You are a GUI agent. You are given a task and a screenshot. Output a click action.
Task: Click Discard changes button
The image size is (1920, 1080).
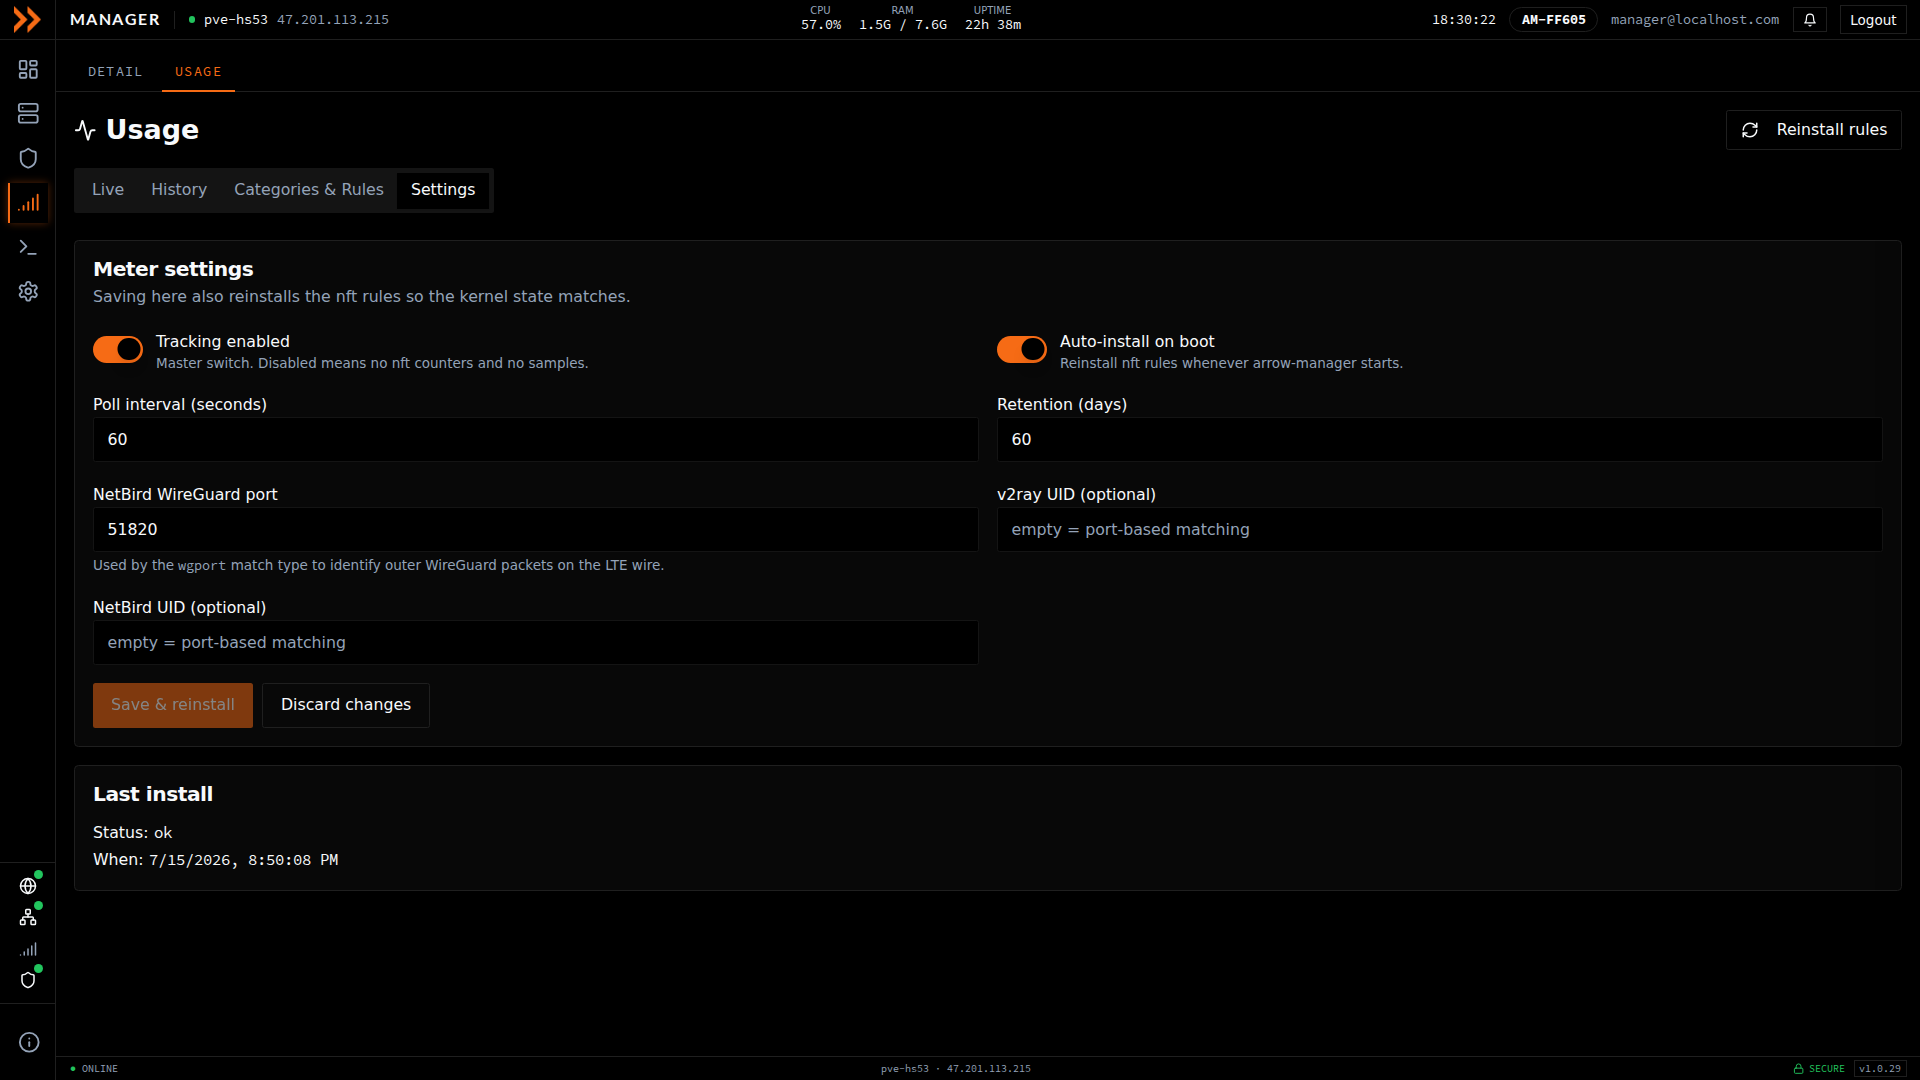pos(346,705)
